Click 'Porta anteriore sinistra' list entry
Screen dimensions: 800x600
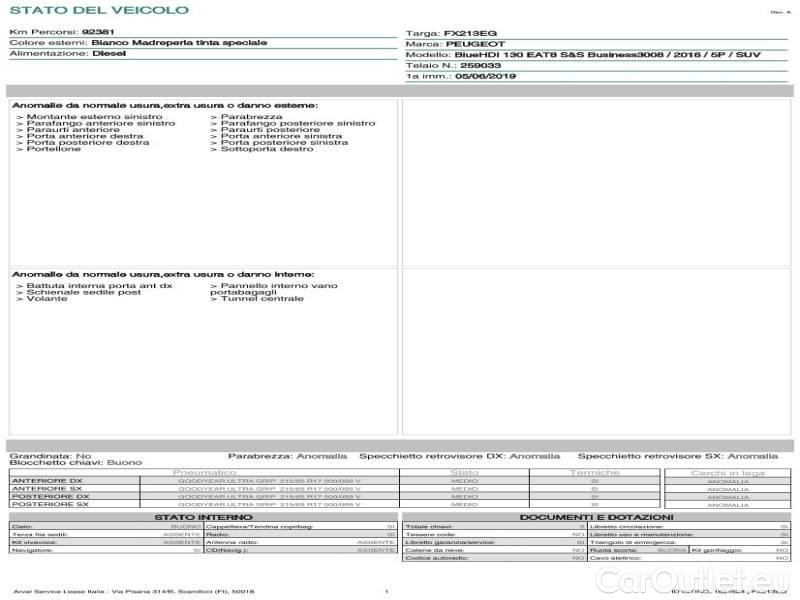[281, 136]
